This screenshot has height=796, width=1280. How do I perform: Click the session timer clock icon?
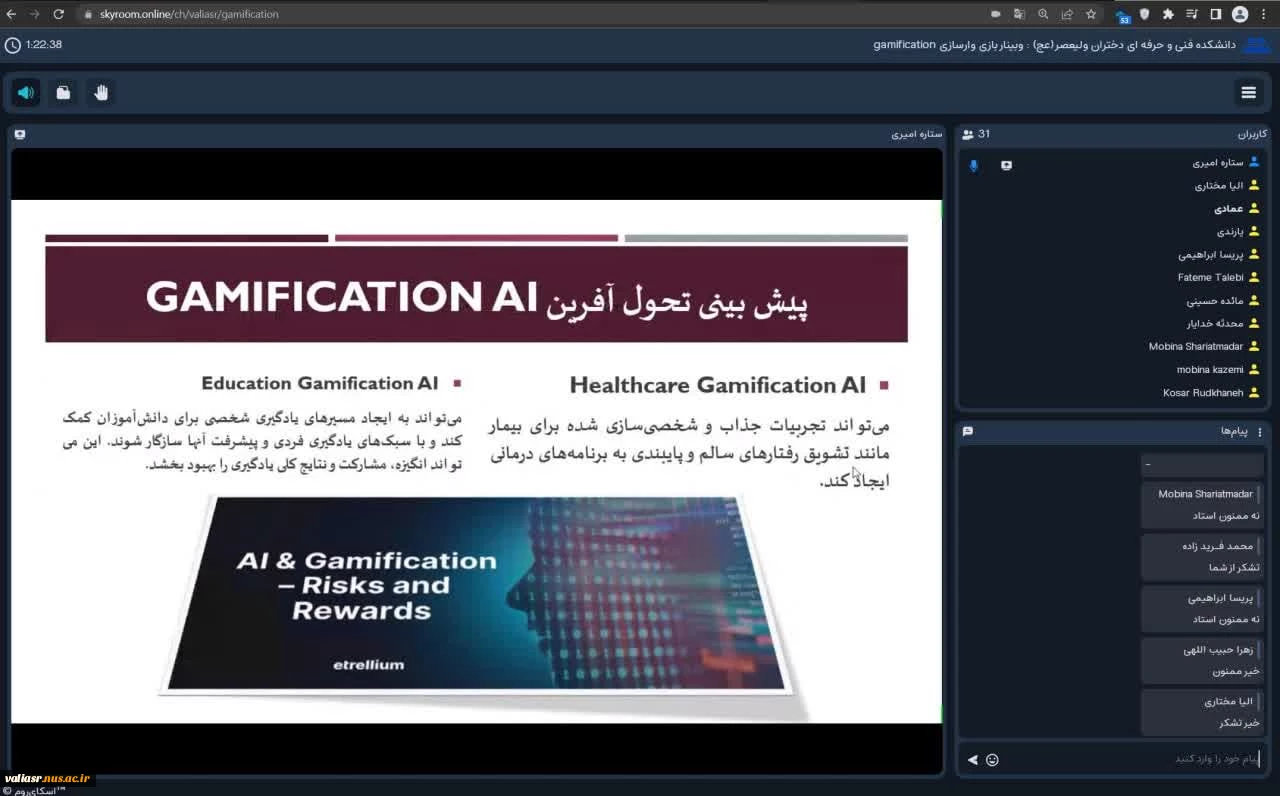12,45
